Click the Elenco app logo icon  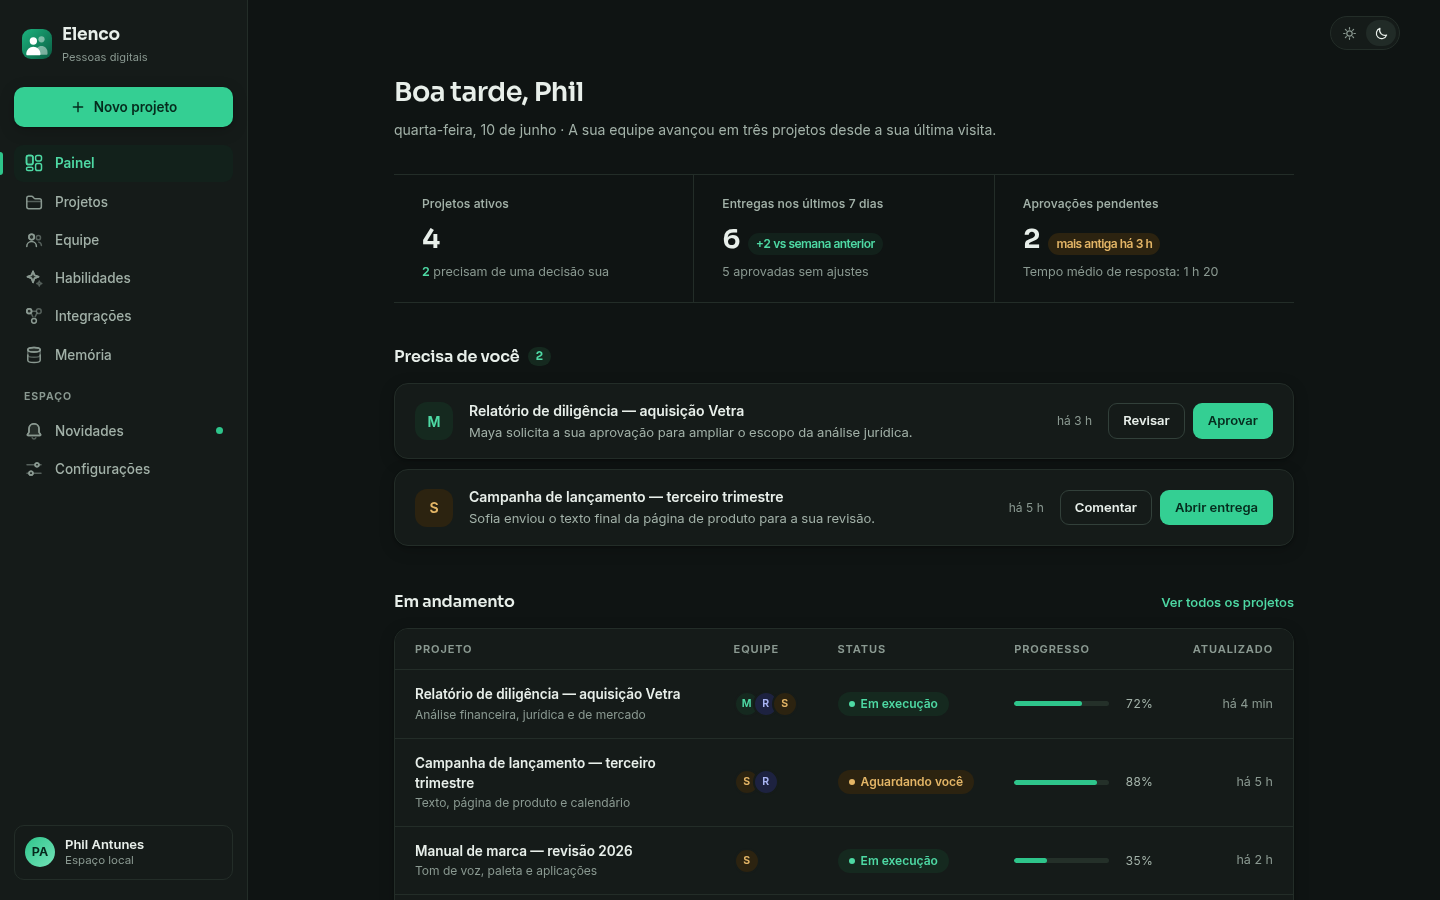click(x=37, y=44)
